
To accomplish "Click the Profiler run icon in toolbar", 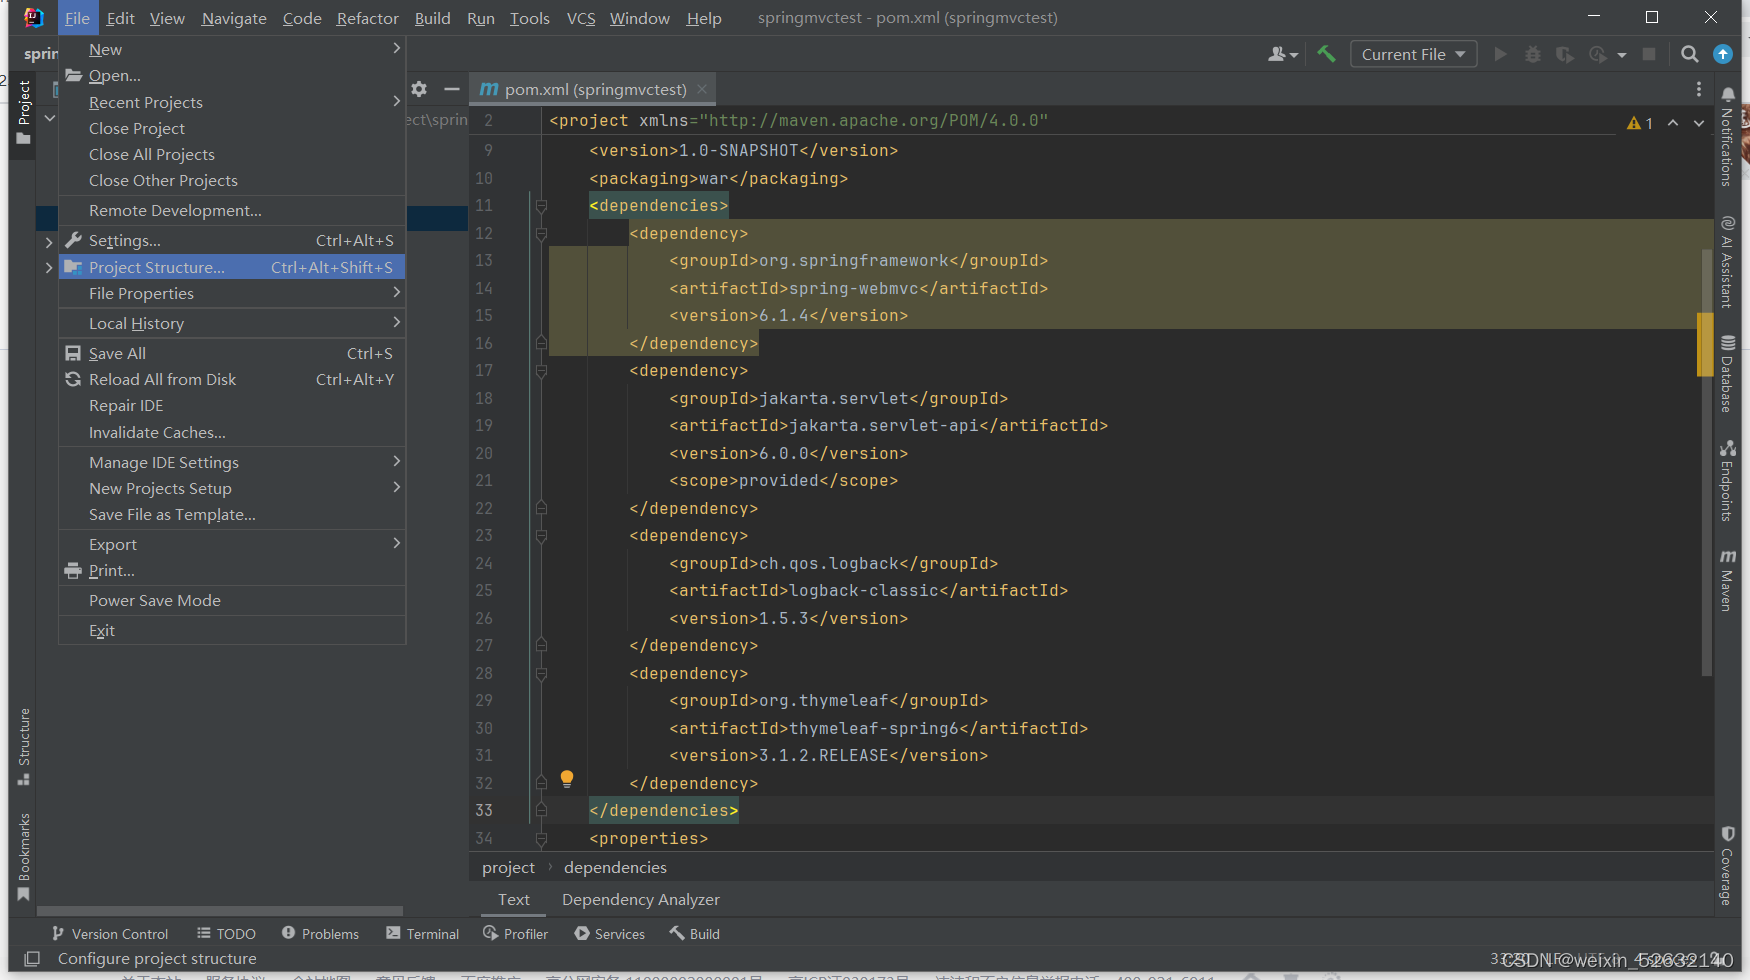I will [x=1598, y=54].
